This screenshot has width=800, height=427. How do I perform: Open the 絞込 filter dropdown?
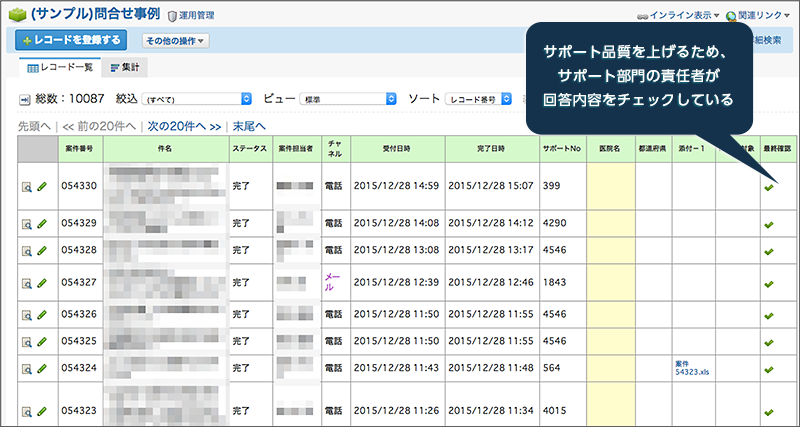pyautogui.click(x=196, y=99)
